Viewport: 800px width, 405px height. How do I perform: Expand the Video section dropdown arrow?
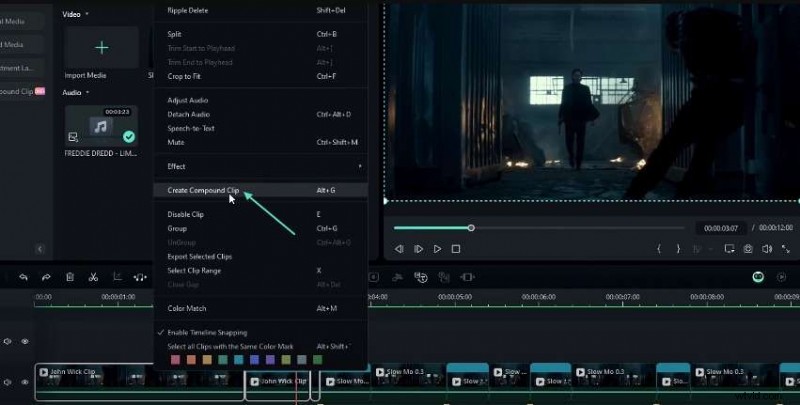click(x=87, y=14)
